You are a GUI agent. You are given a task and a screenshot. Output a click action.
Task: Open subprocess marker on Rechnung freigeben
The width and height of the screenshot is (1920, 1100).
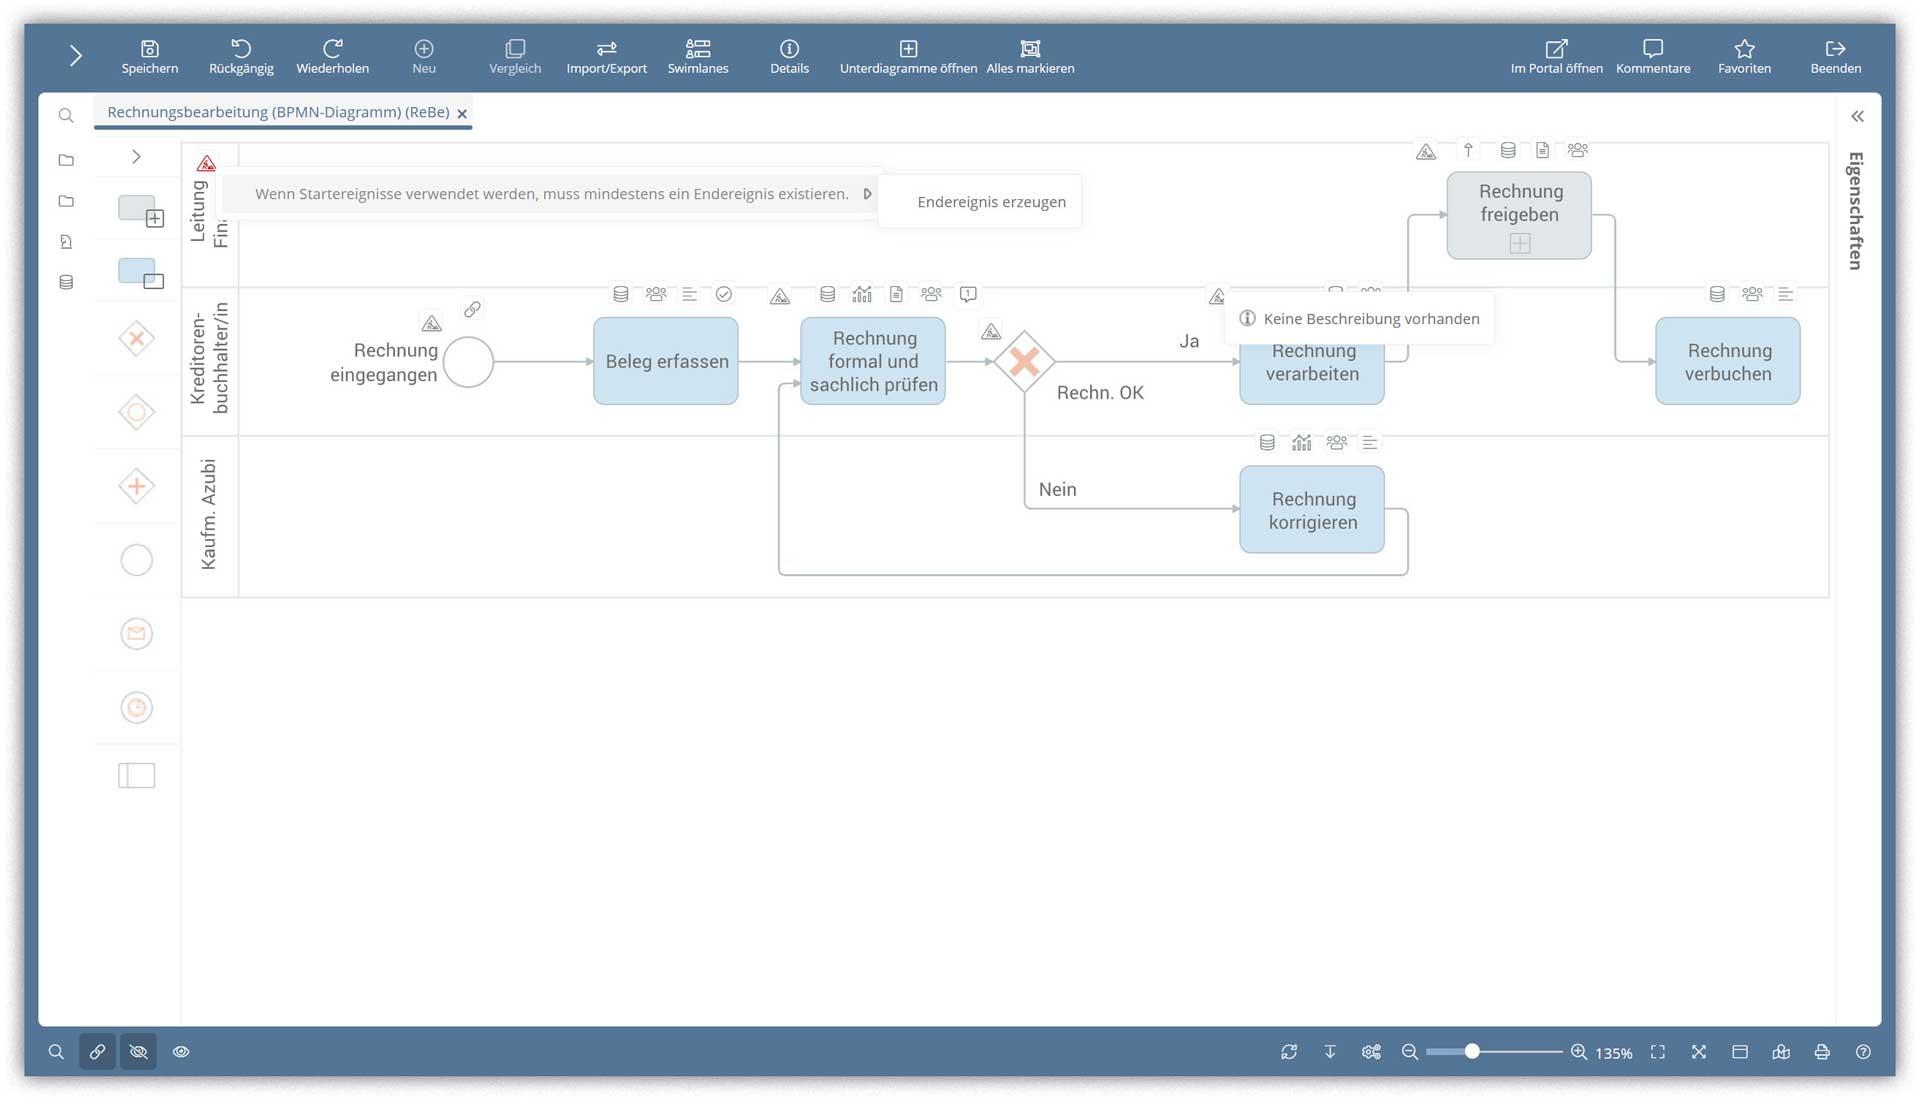point(1519,243)
